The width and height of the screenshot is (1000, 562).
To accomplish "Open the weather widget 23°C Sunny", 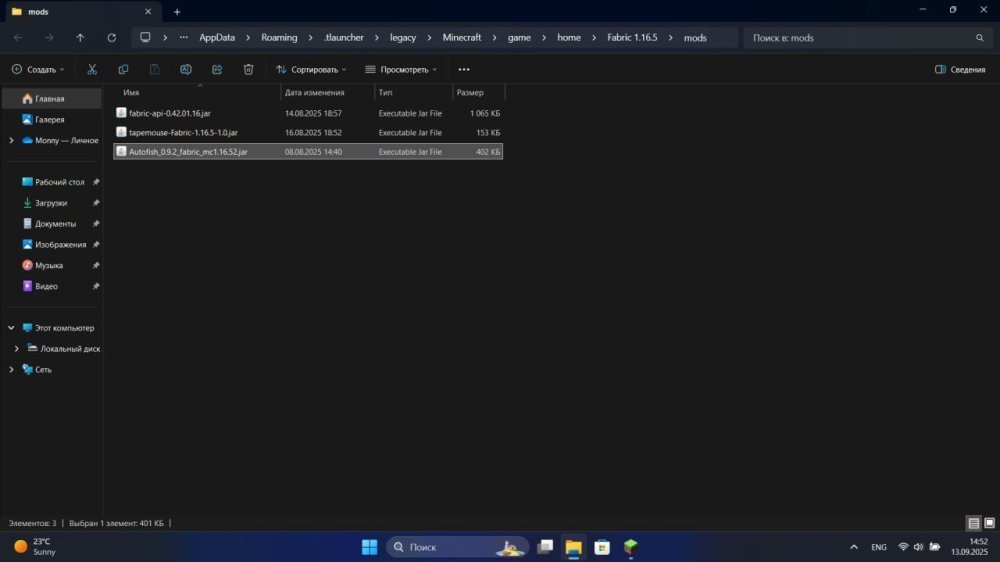I will [x=36, y=547].
